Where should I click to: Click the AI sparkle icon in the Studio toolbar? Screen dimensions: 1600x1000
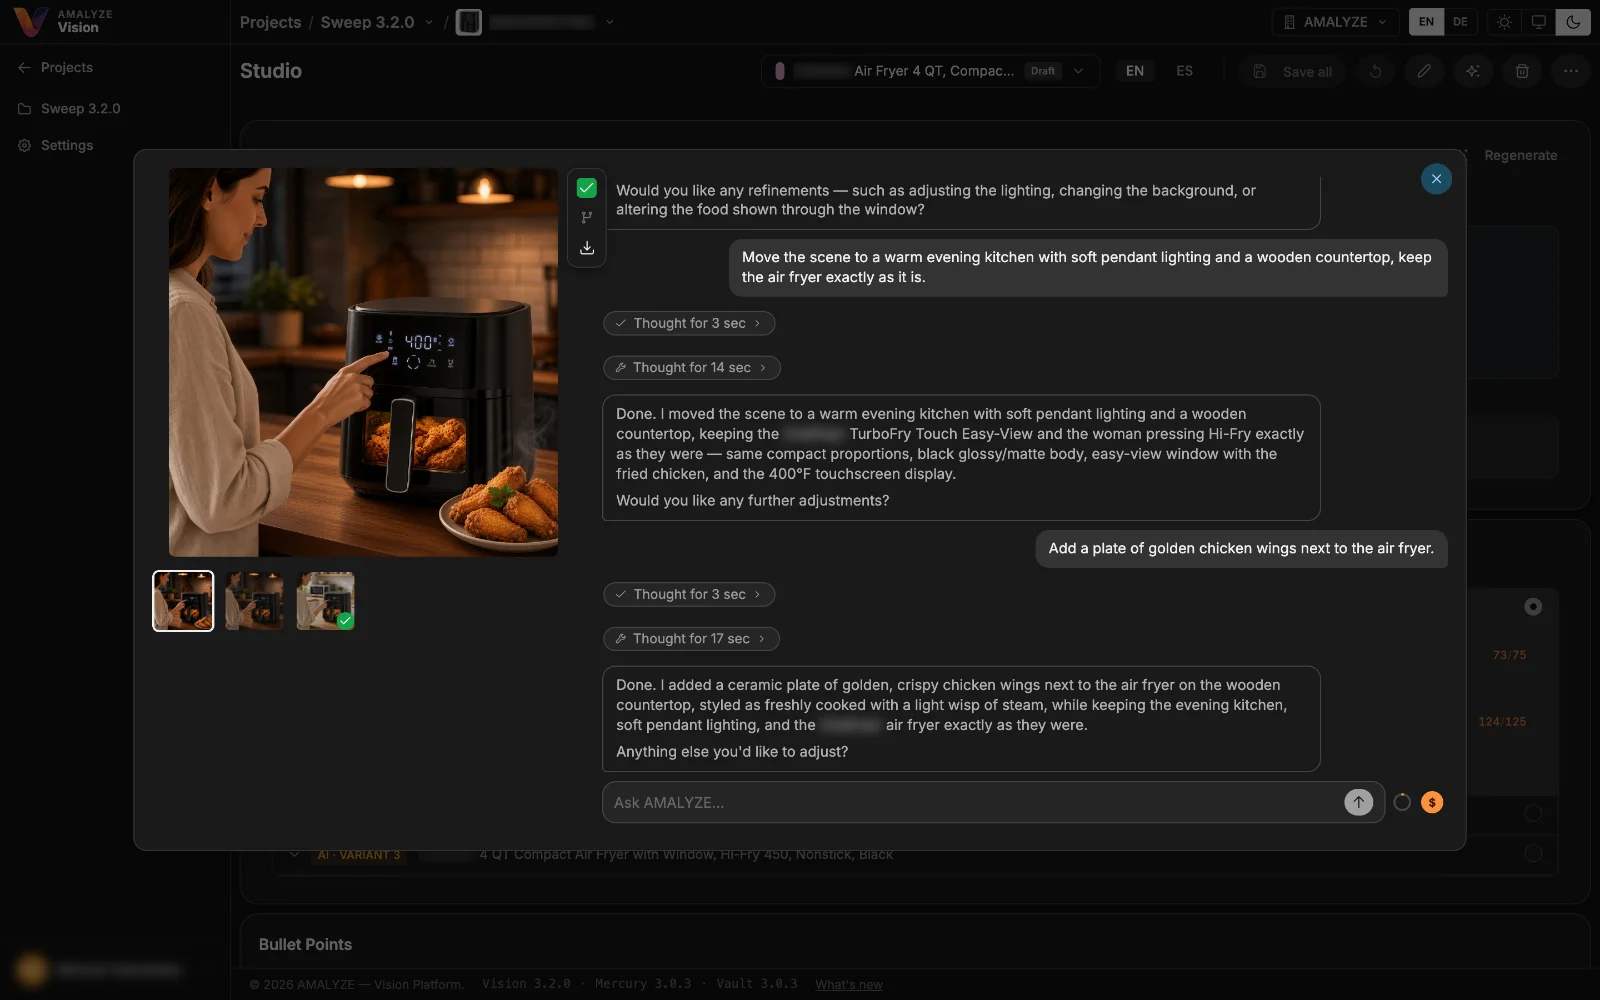(1473, 71)
